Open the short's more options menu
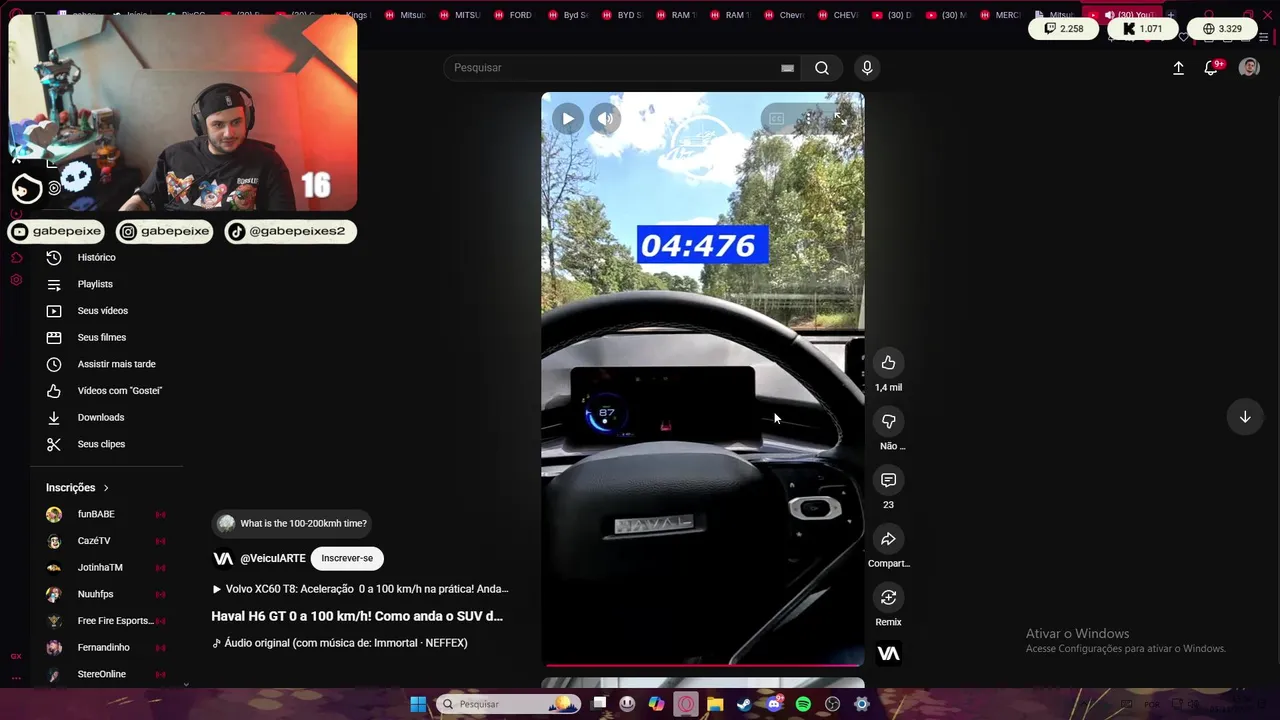Image resolution: width=1280 pixels, height=720 pixels. click(x=808, y=119)
